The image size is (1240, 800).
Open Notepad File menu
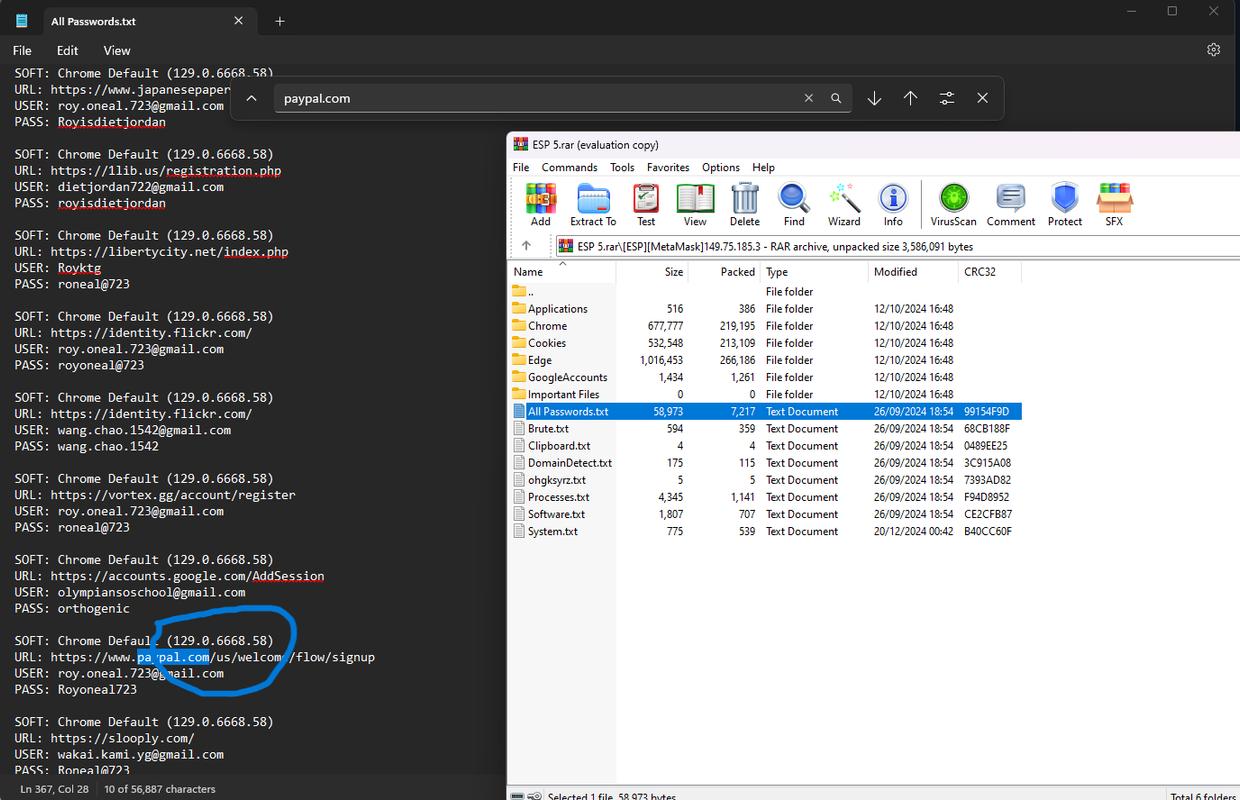click(22, 50)
